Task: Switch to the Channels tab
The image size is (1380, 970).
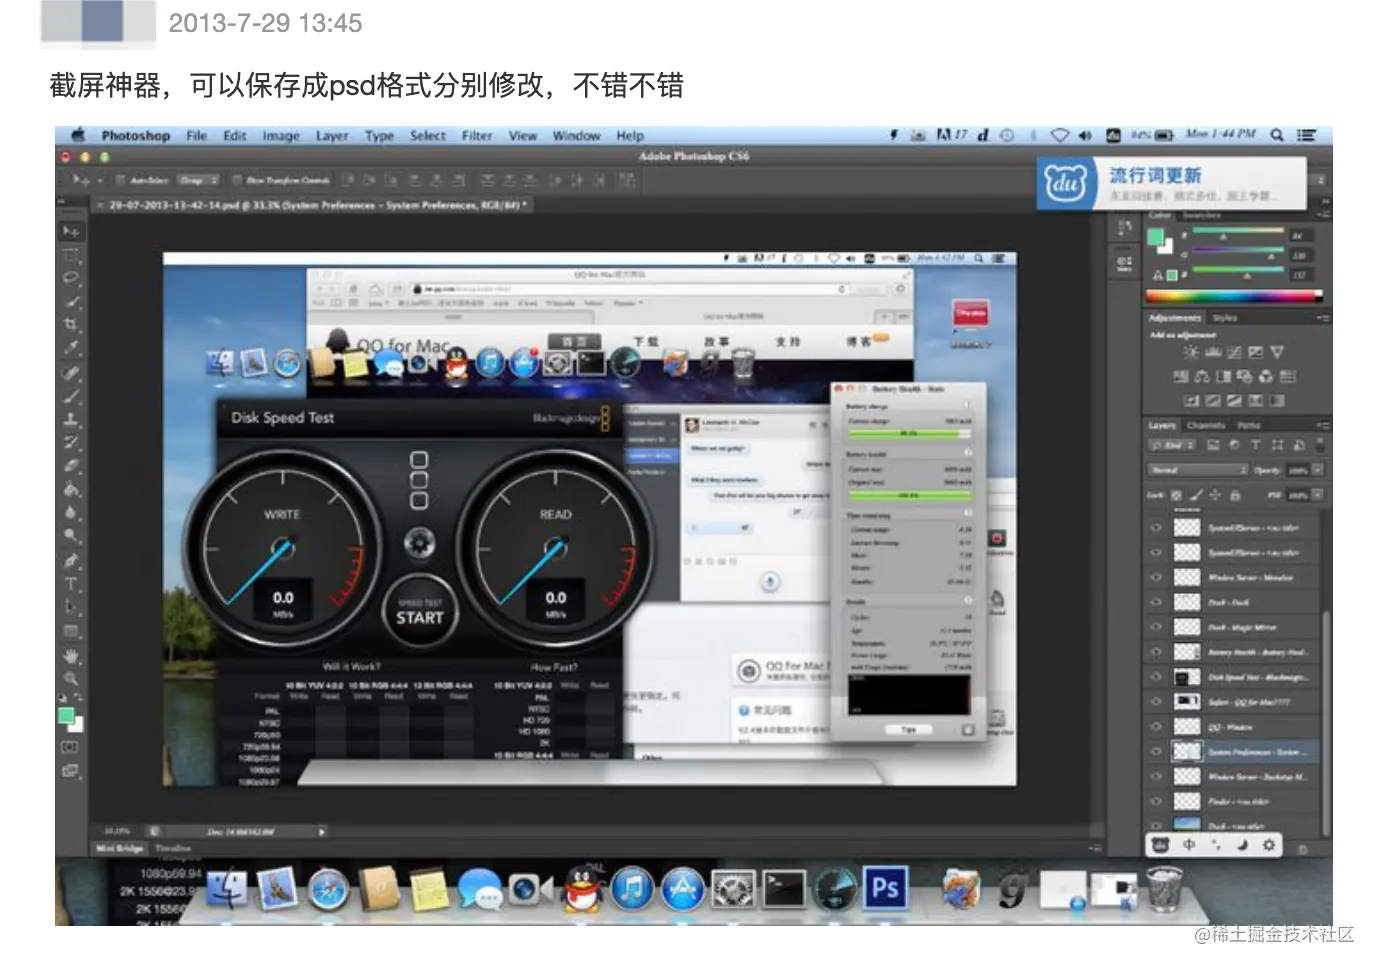Action: pos(1205,425)
